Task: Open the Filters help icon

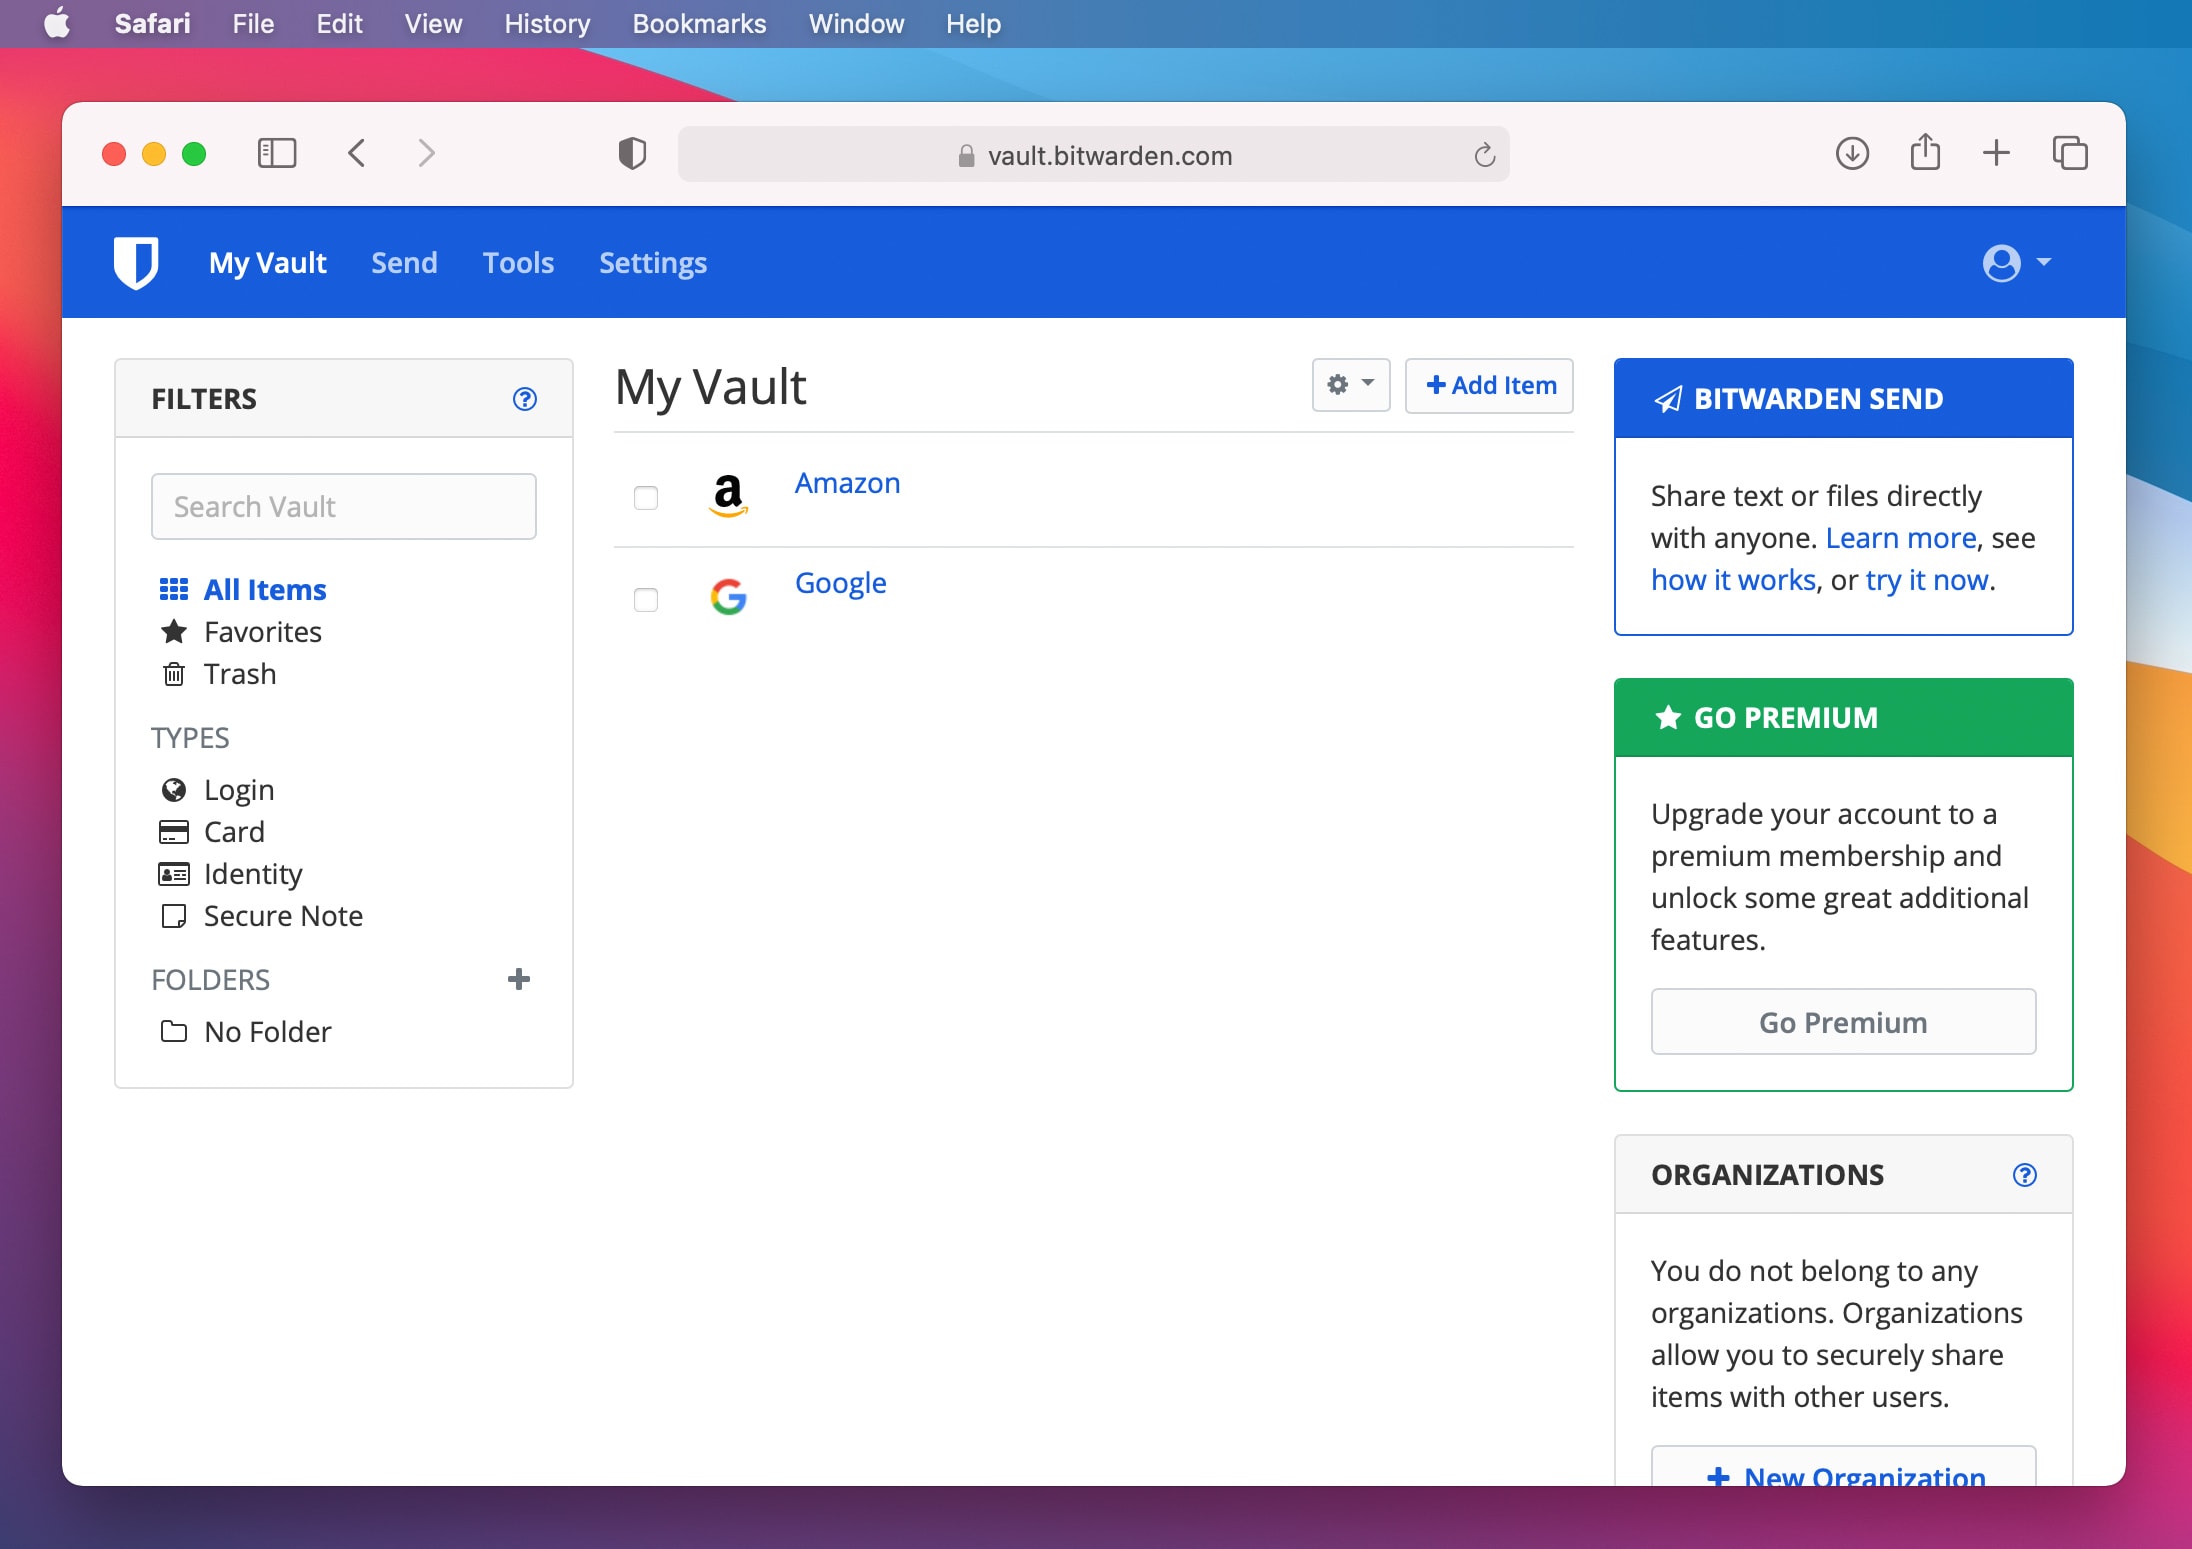Action: [524, 399]
